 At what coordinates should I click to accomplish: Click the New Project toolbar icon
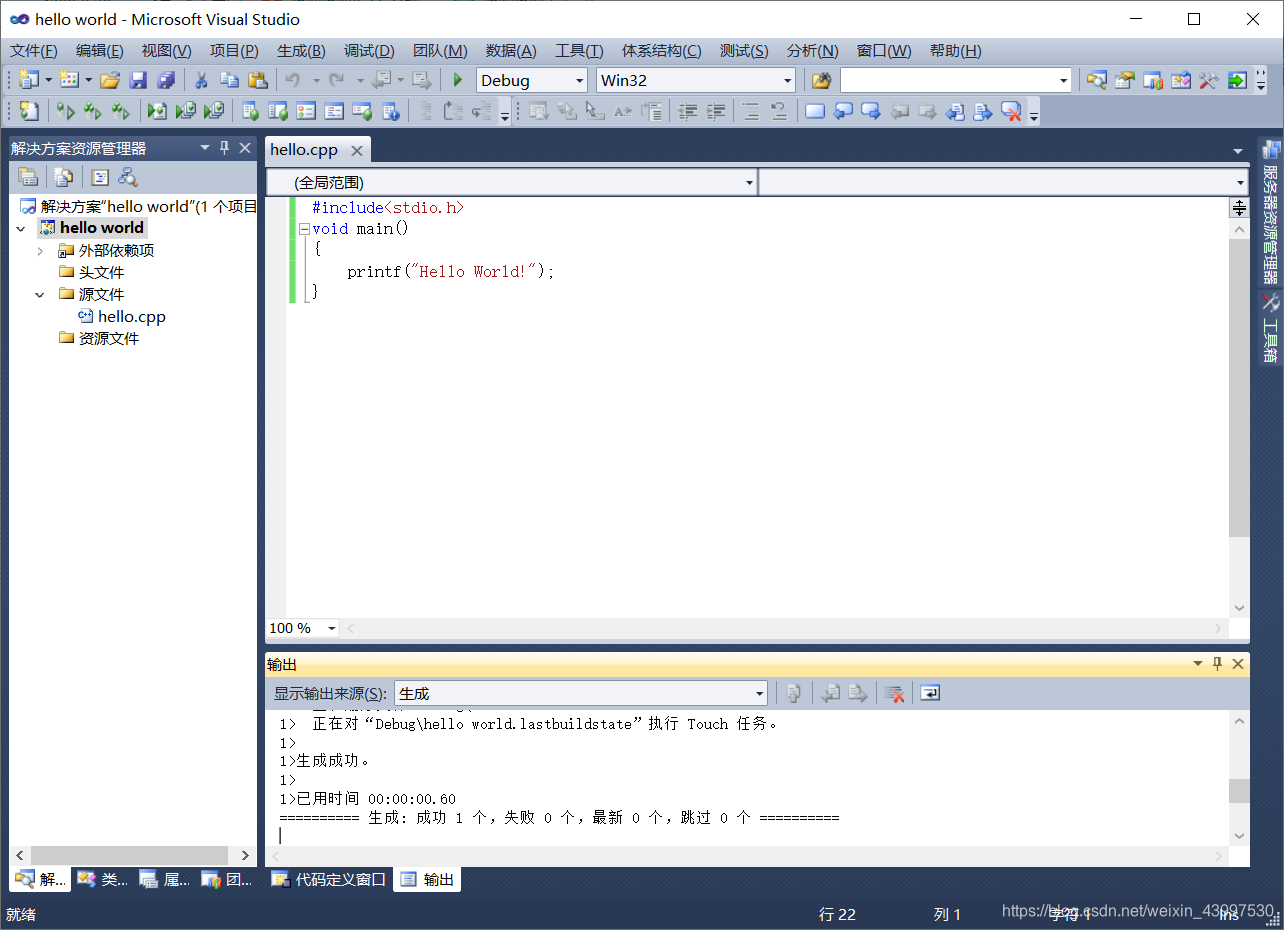29,81
